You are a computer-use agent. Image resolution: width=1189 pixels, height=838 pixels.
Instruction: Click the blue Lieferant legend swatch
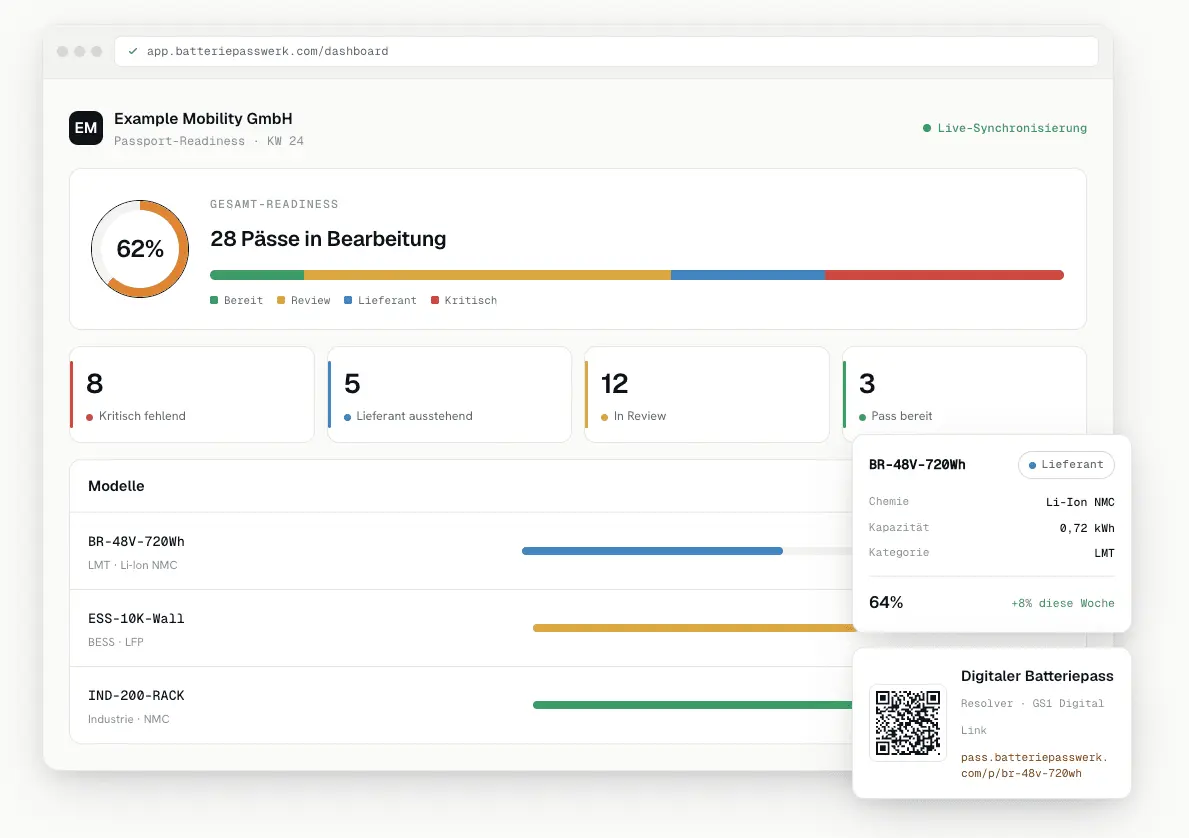pyautogui.click(x=348, y=300)
